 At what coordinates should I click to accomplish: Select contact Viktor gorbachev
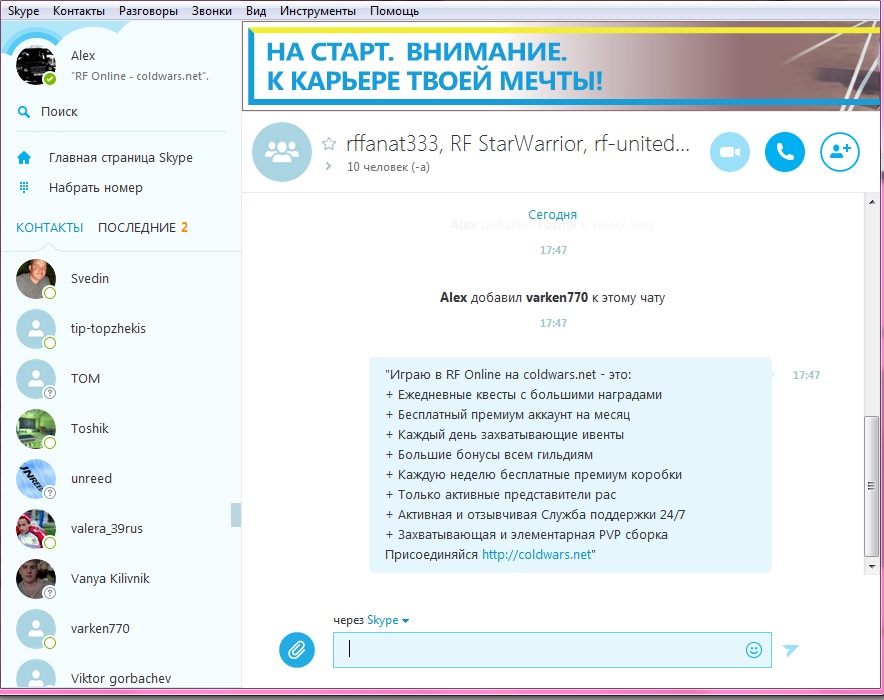pos(121,675)
